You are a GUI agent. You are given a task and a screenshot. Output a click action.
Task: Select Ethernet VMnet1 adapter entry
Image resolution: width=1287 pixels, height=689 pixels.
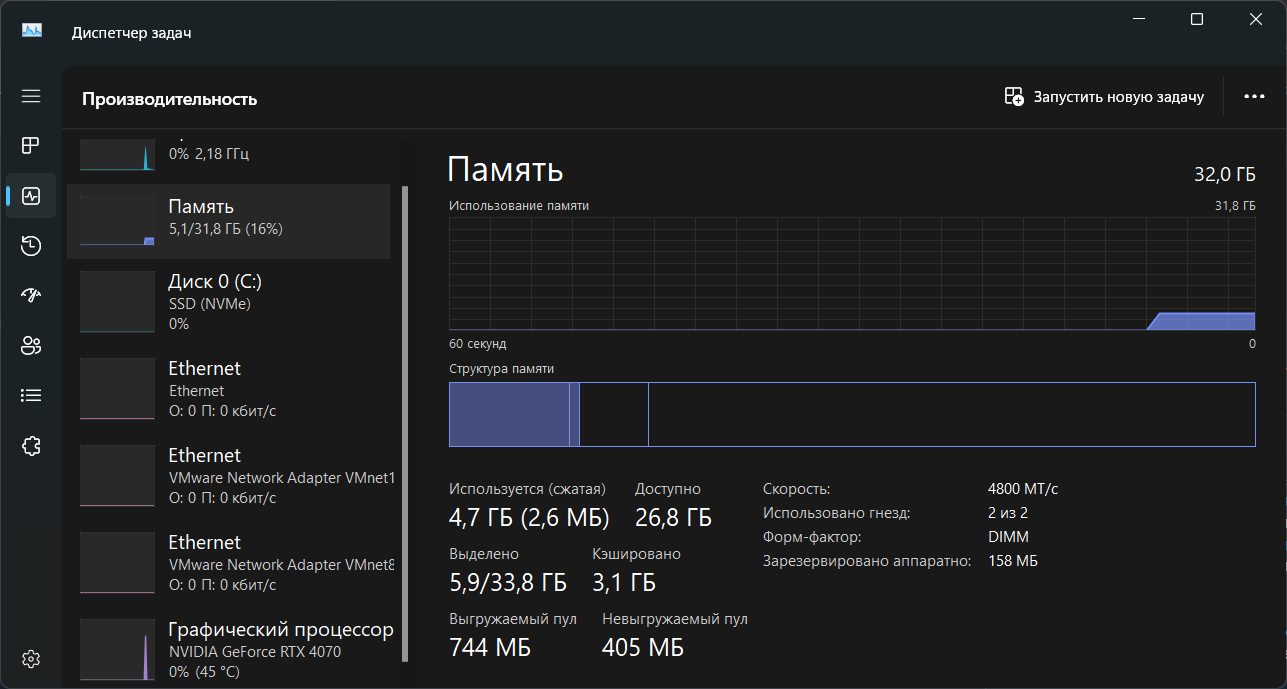click(x=229, y=476)
